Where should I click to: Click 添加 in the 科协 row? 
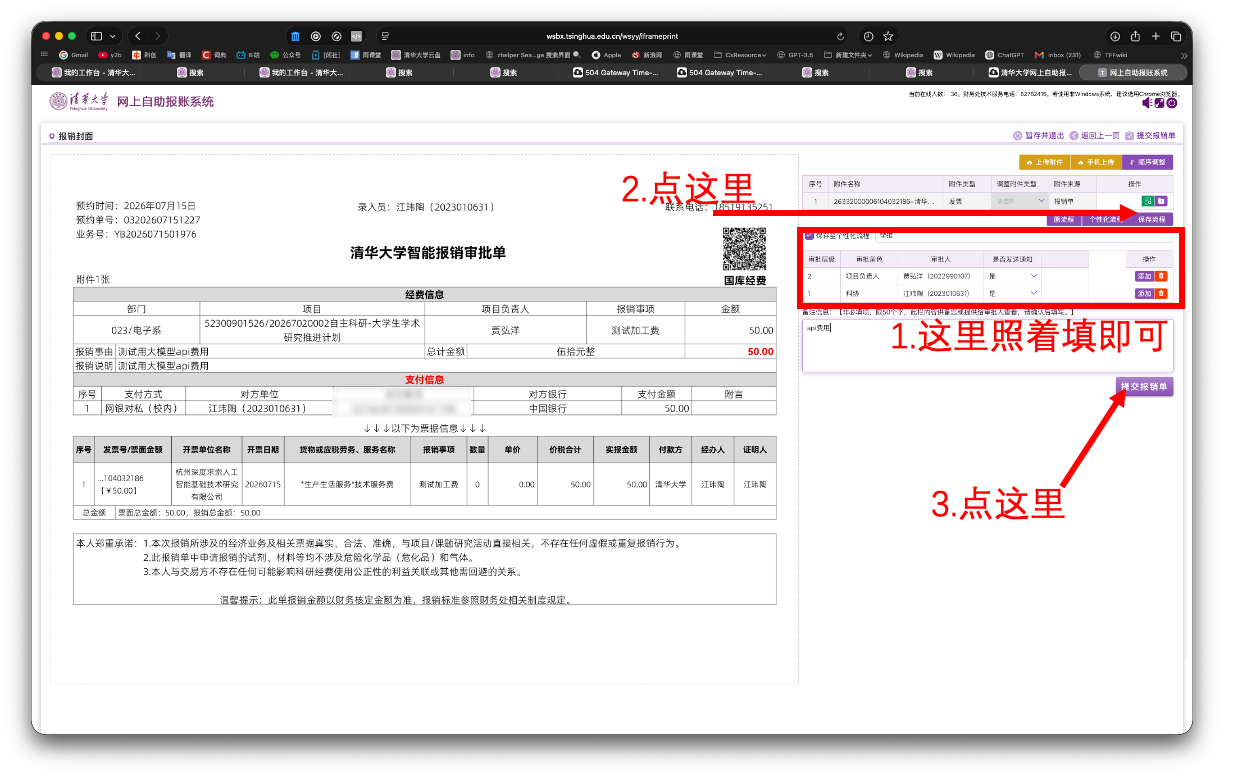[x=1144, y=294]
